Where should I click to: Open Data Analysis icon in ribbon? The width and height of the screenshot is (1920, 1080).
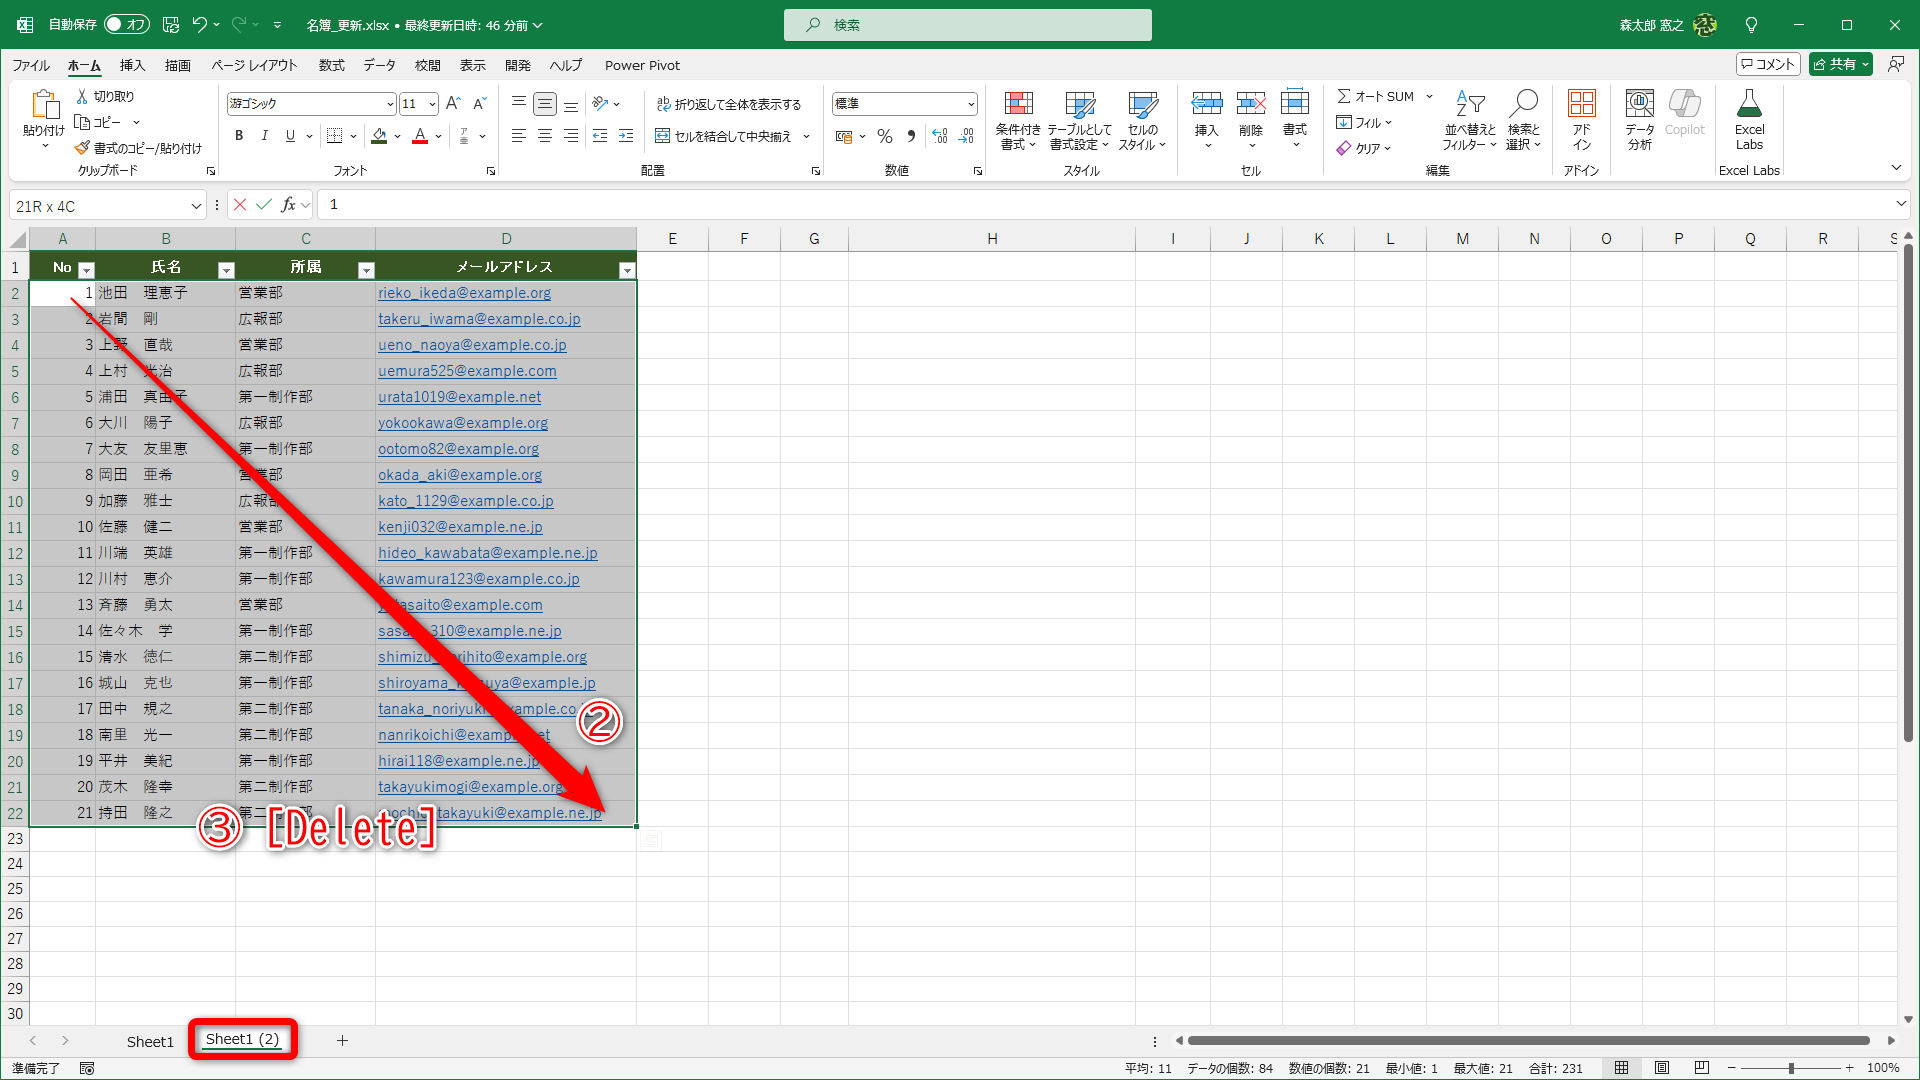(x=1639, y=104)
